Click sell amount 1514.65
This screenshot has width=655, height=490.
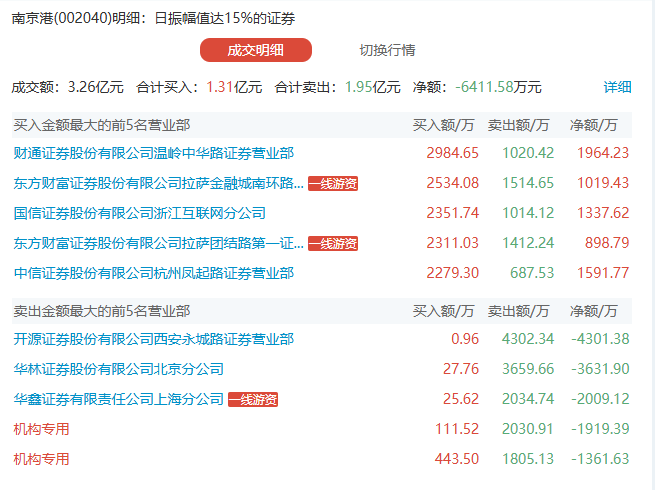[528, 183]
